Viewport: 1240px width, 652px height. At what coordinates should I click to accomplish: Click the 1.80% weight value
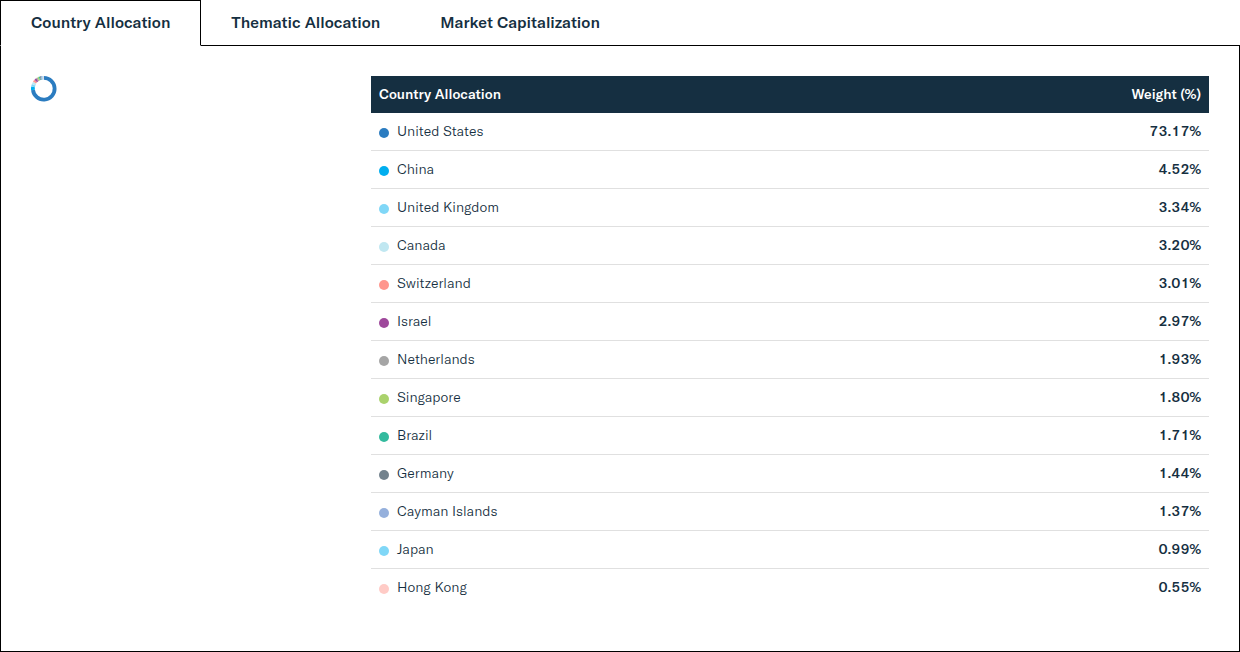point(1180,397)
